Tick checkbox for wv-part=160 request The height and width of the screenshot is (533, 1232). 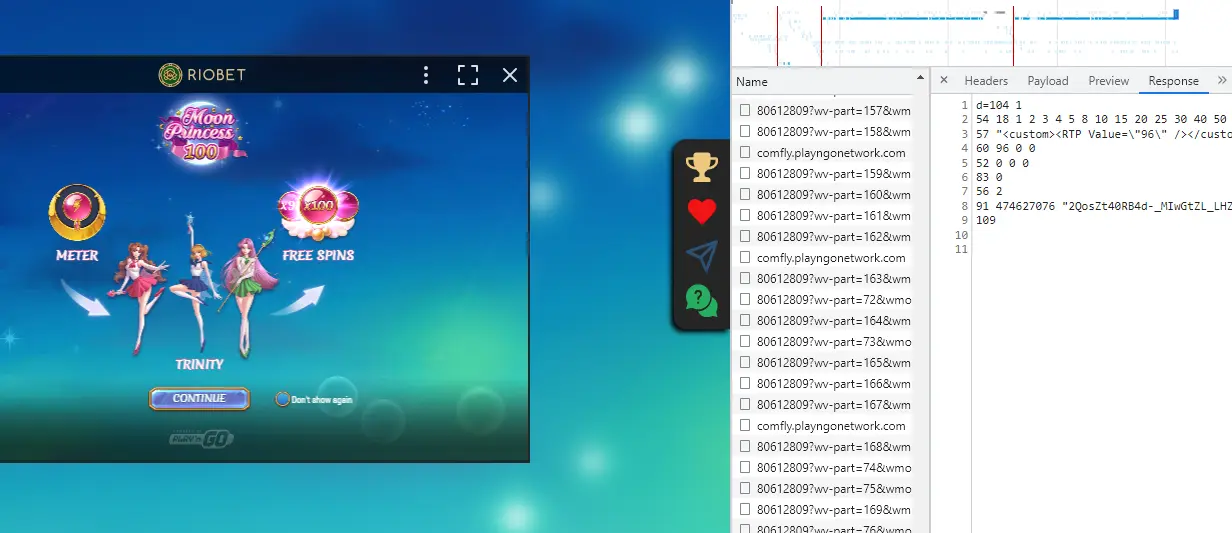744,194
